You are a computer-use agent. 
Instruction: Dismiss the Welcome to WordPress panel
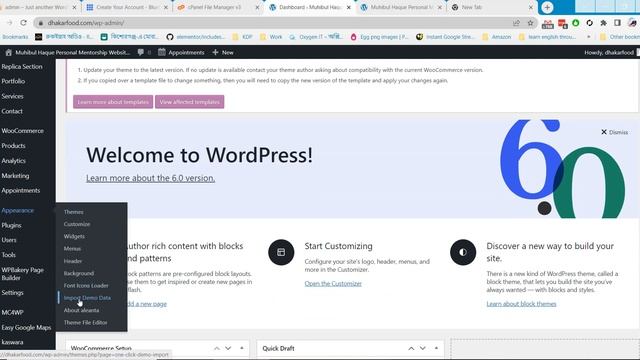614,132
